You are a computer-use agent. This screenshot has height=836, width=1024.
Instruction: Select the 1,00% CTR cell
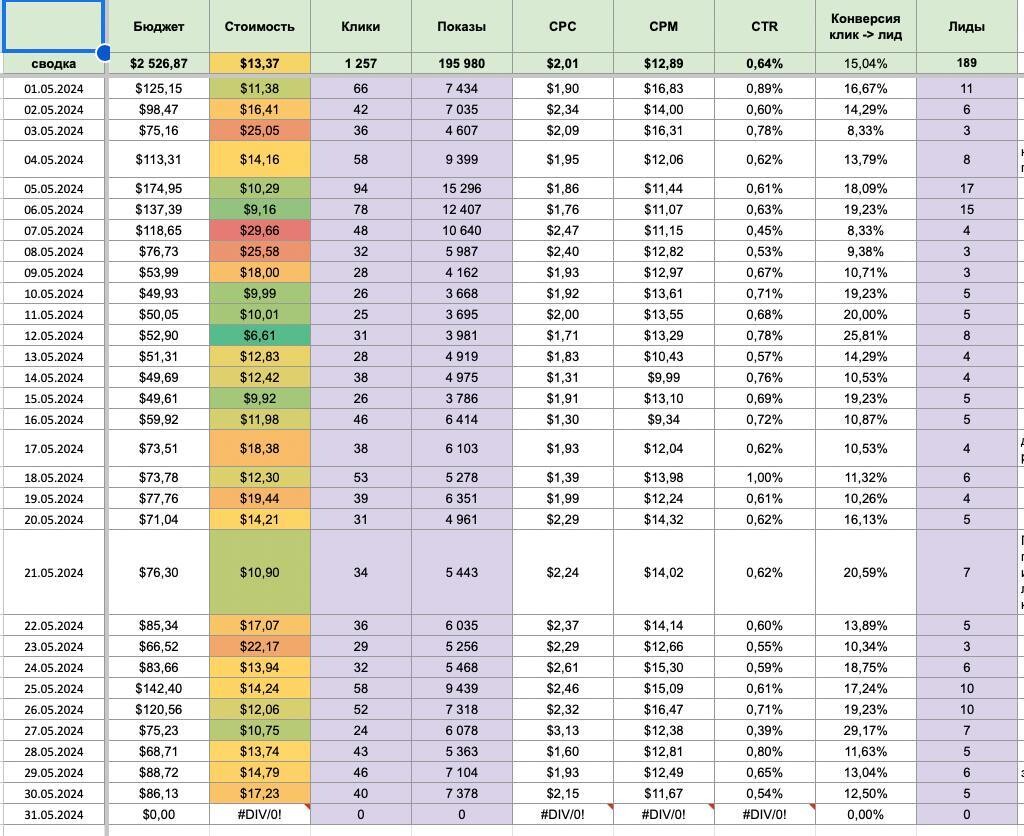click(764, 477)
